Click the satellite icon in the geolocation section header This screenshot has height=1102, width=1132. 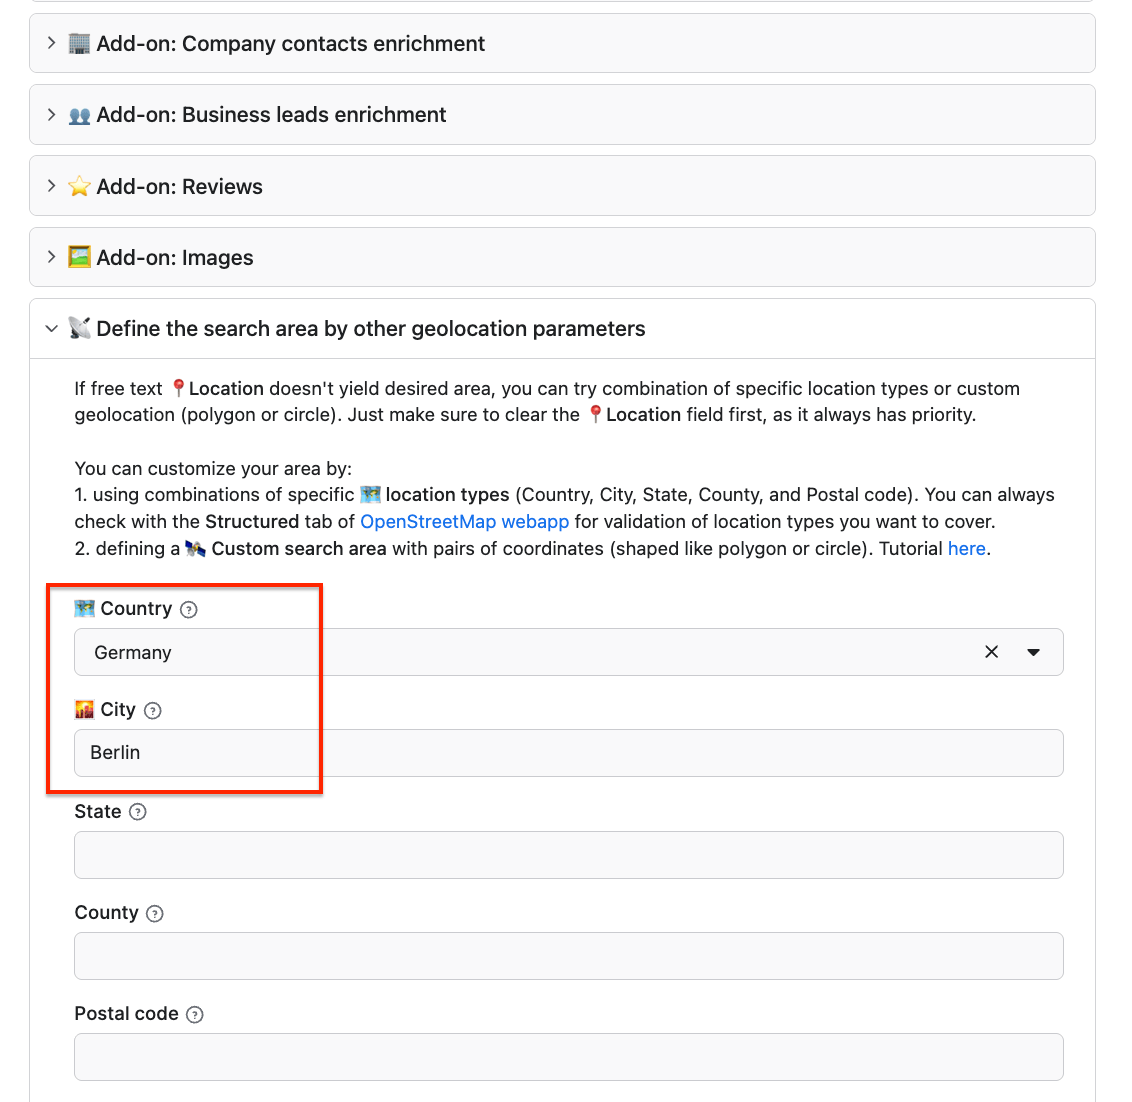[78, 328]
